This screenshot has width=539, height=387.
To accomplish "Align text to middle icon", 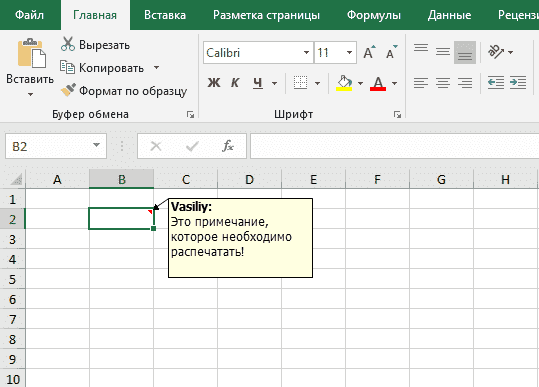I will 443,52.
